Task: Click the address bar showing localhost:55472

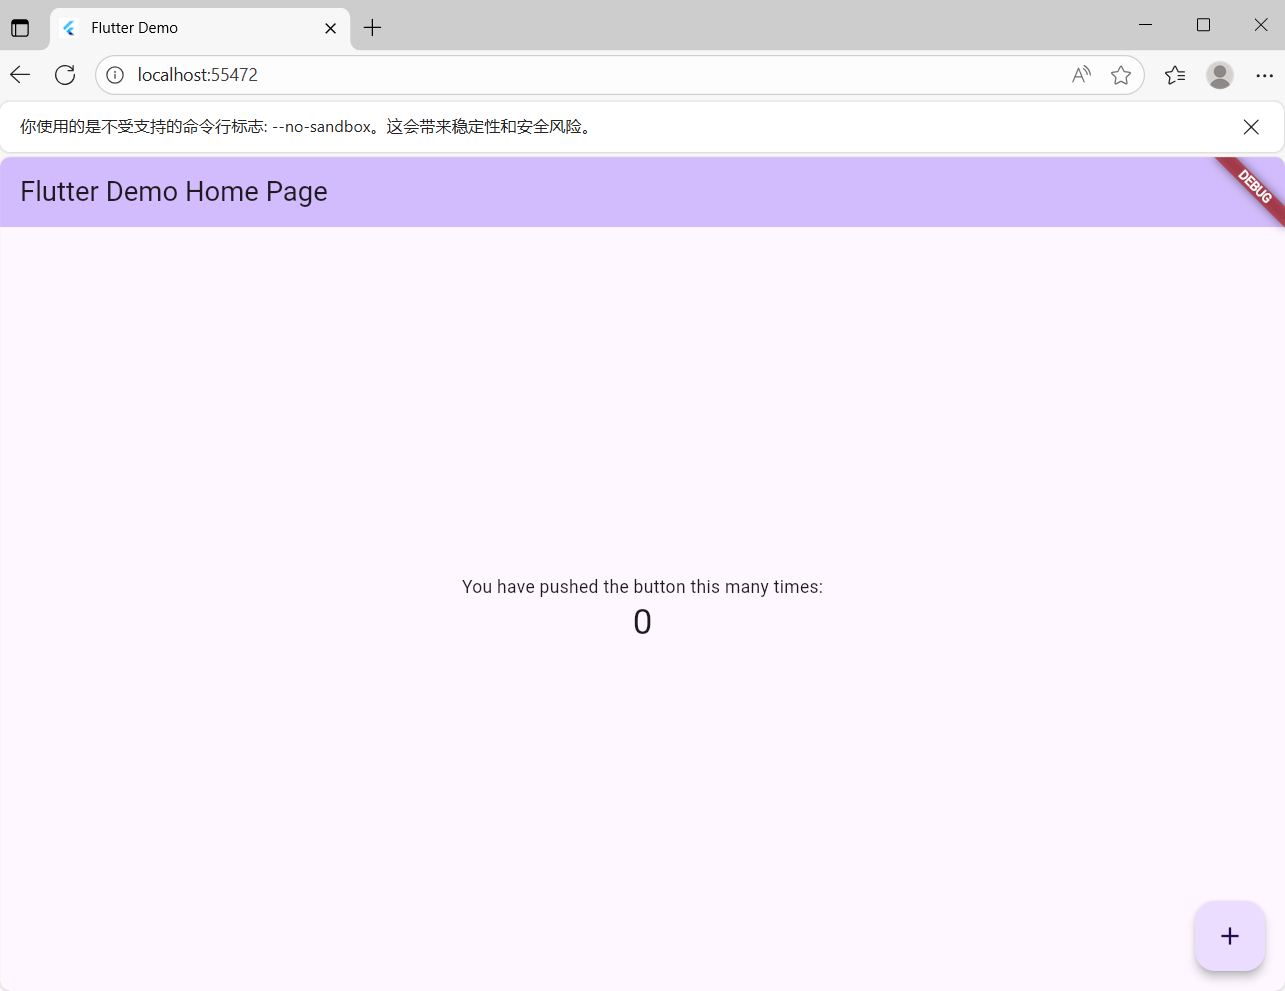Action: point(619,75)
